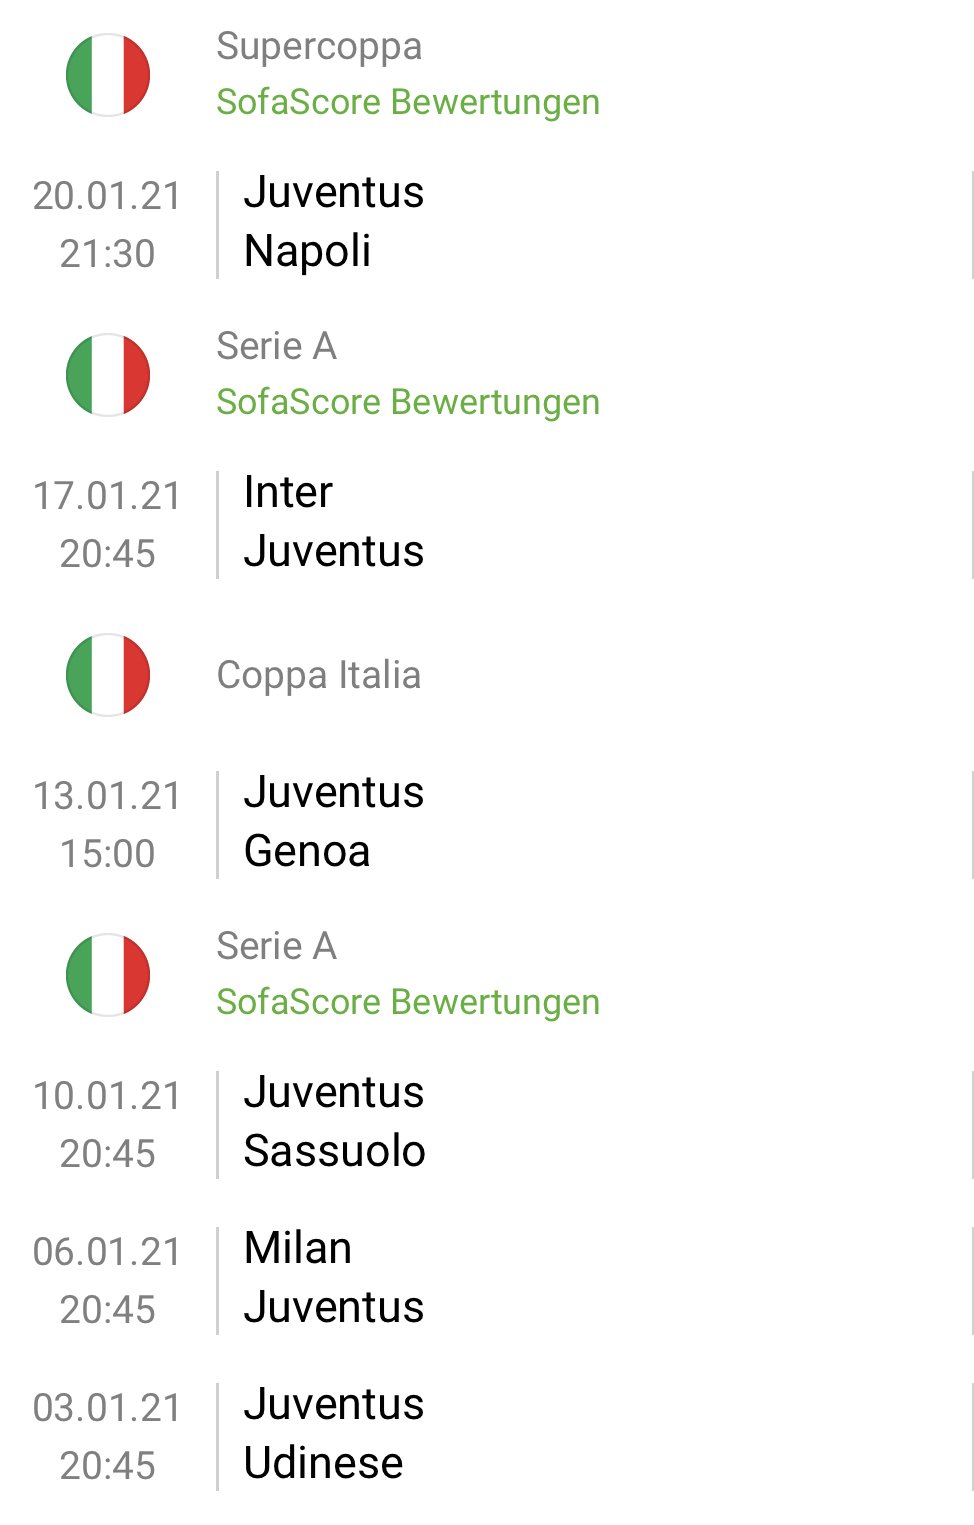The height and width of the screenshot is (1525, 974).
Task: Open SofaScore Bewertungen under first Serie A
Action: tap(408, 402)
